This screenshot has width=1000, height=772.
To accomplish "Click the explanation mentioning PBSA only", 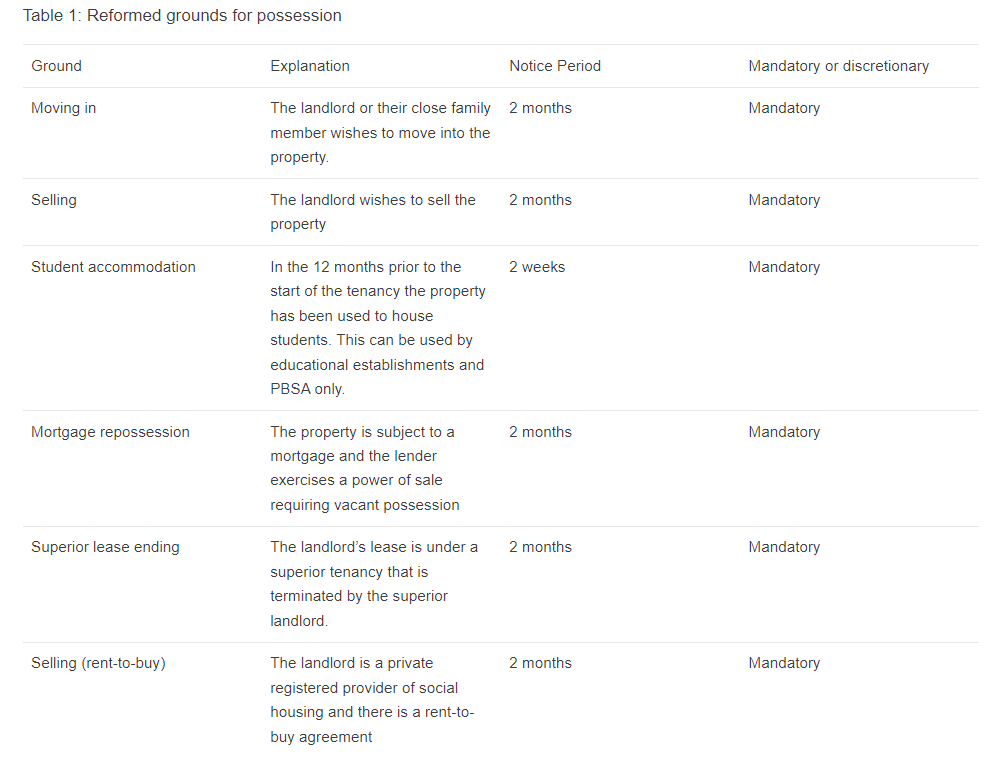I will click(x=378, y=328).
